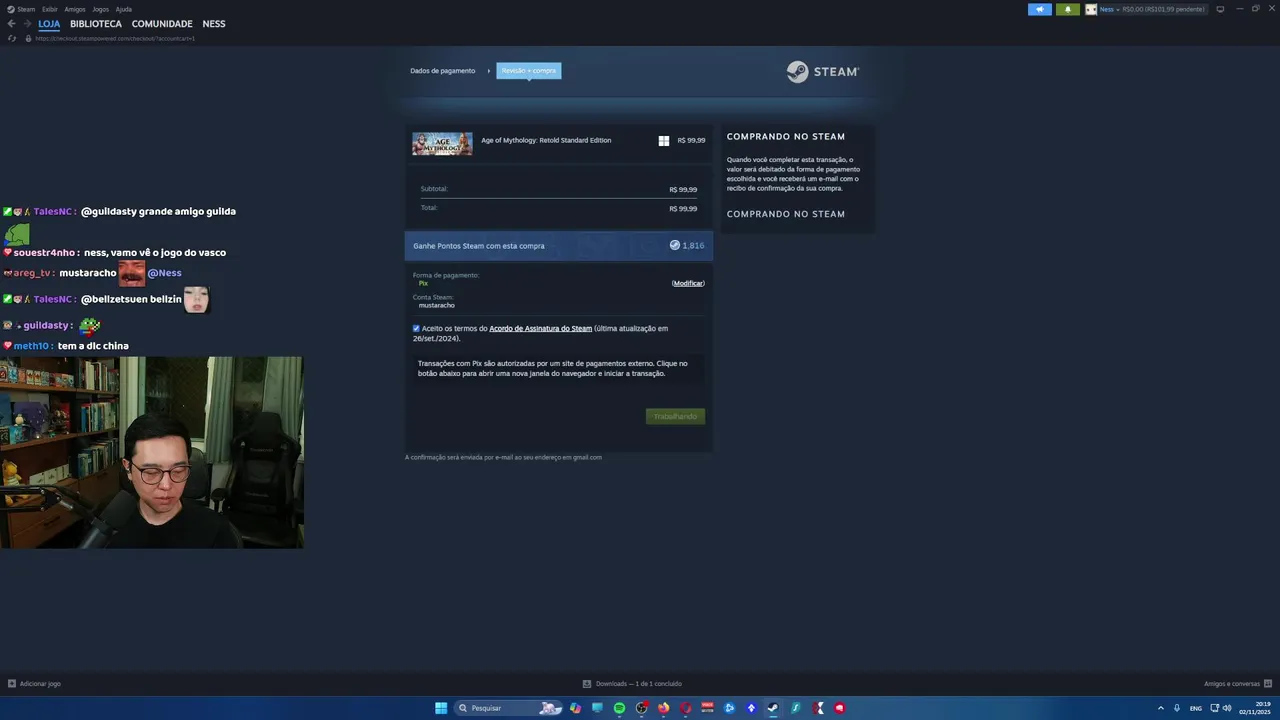Open Opera from the taskbar
Viewport: 1280px width, 720px height.
(685, 708)
